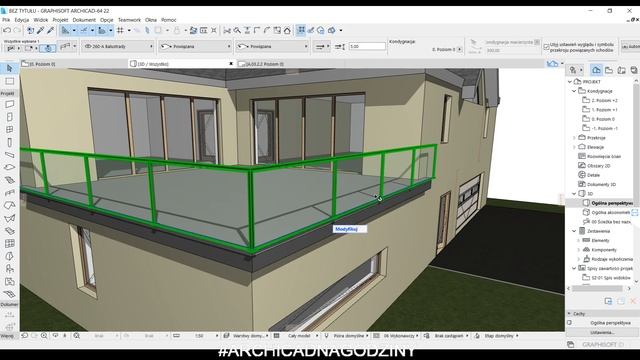Image resolution: width=640 pixels, height=360 pixels.
Task: Open the 06 Wykonawczy override selector
Action: [397, 336]
